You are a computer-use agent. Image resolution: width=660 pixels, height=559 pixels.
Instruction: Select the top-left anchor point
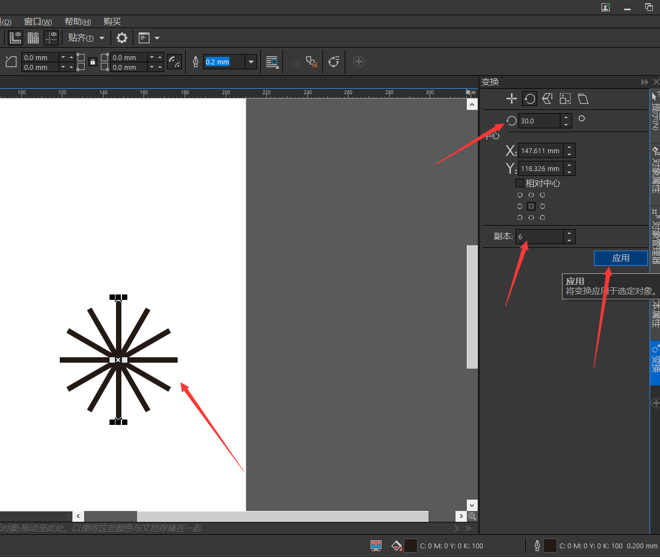pos(520,195)
